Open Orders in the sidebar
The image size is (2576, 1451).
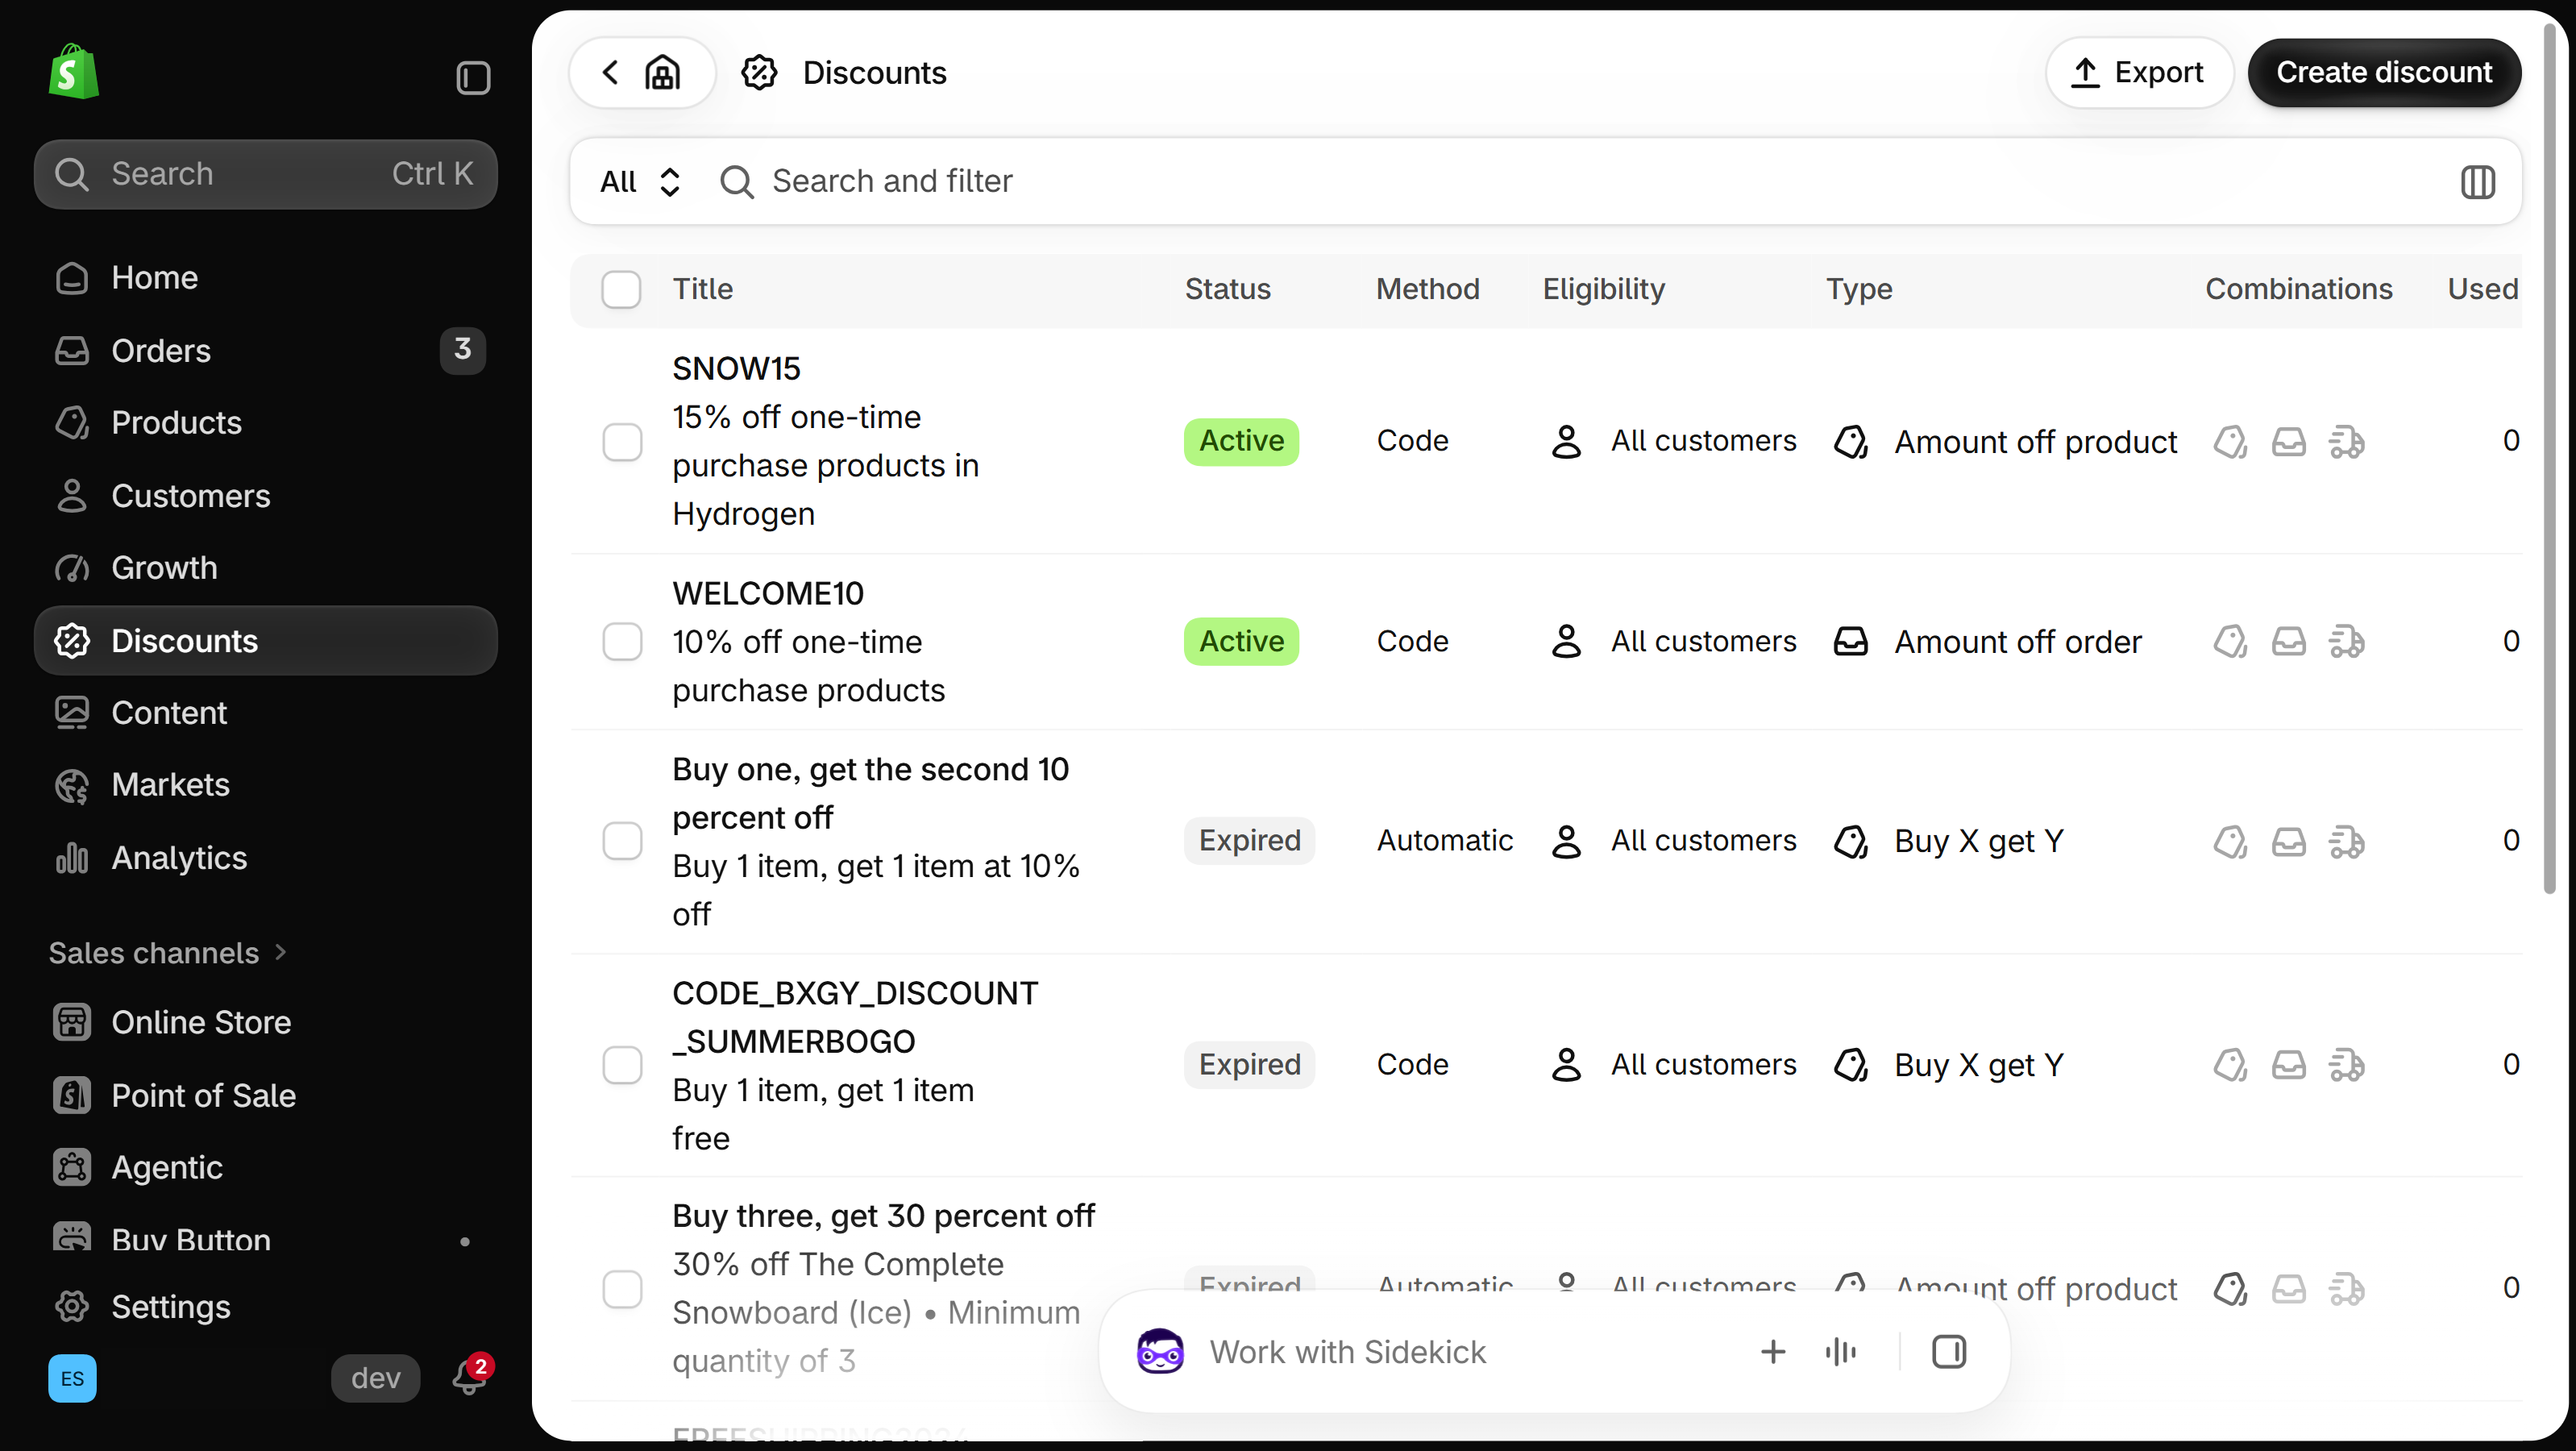click(265, 350)
